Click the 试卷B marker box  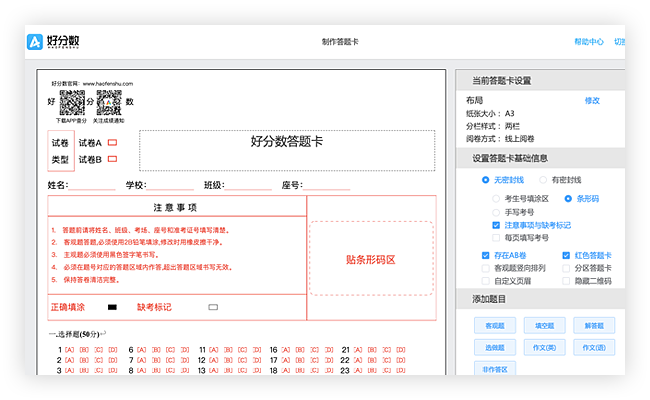(113, 159)
